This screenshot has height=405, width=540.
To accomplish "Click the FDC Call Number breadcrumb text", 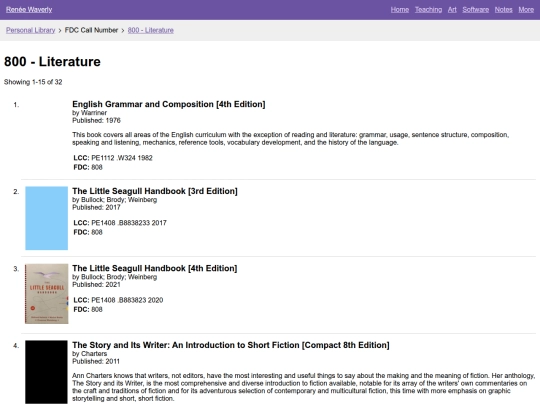I will pyautogui.click(x=91, y=30).
